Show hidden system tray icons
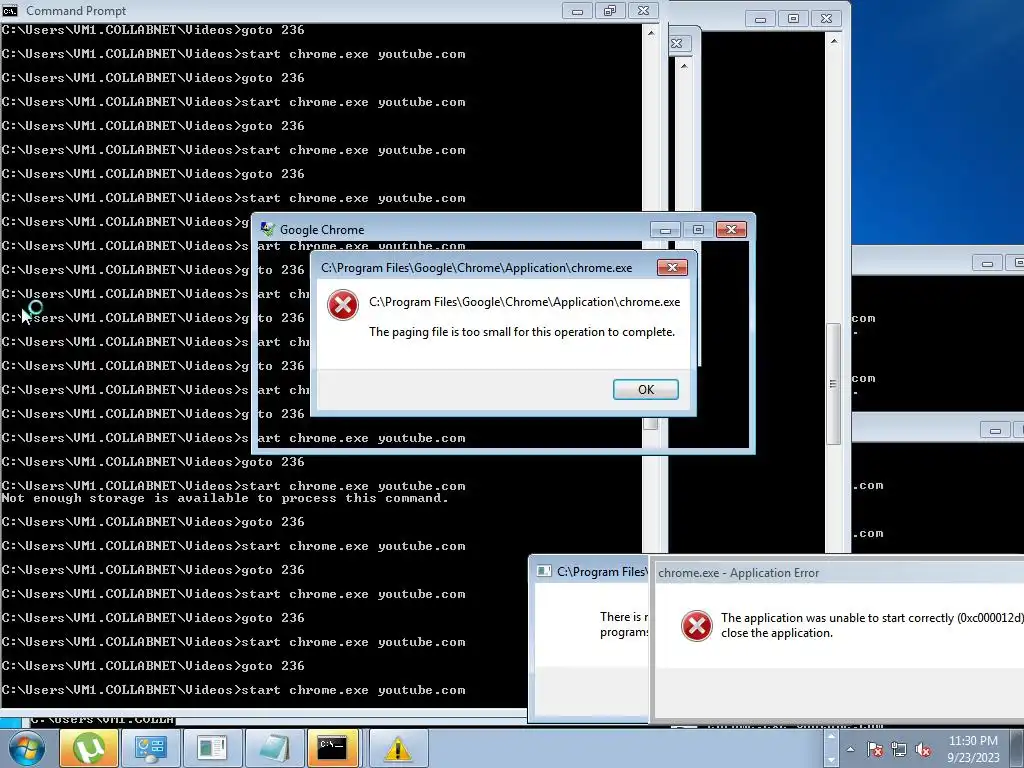 coord(850,750)
